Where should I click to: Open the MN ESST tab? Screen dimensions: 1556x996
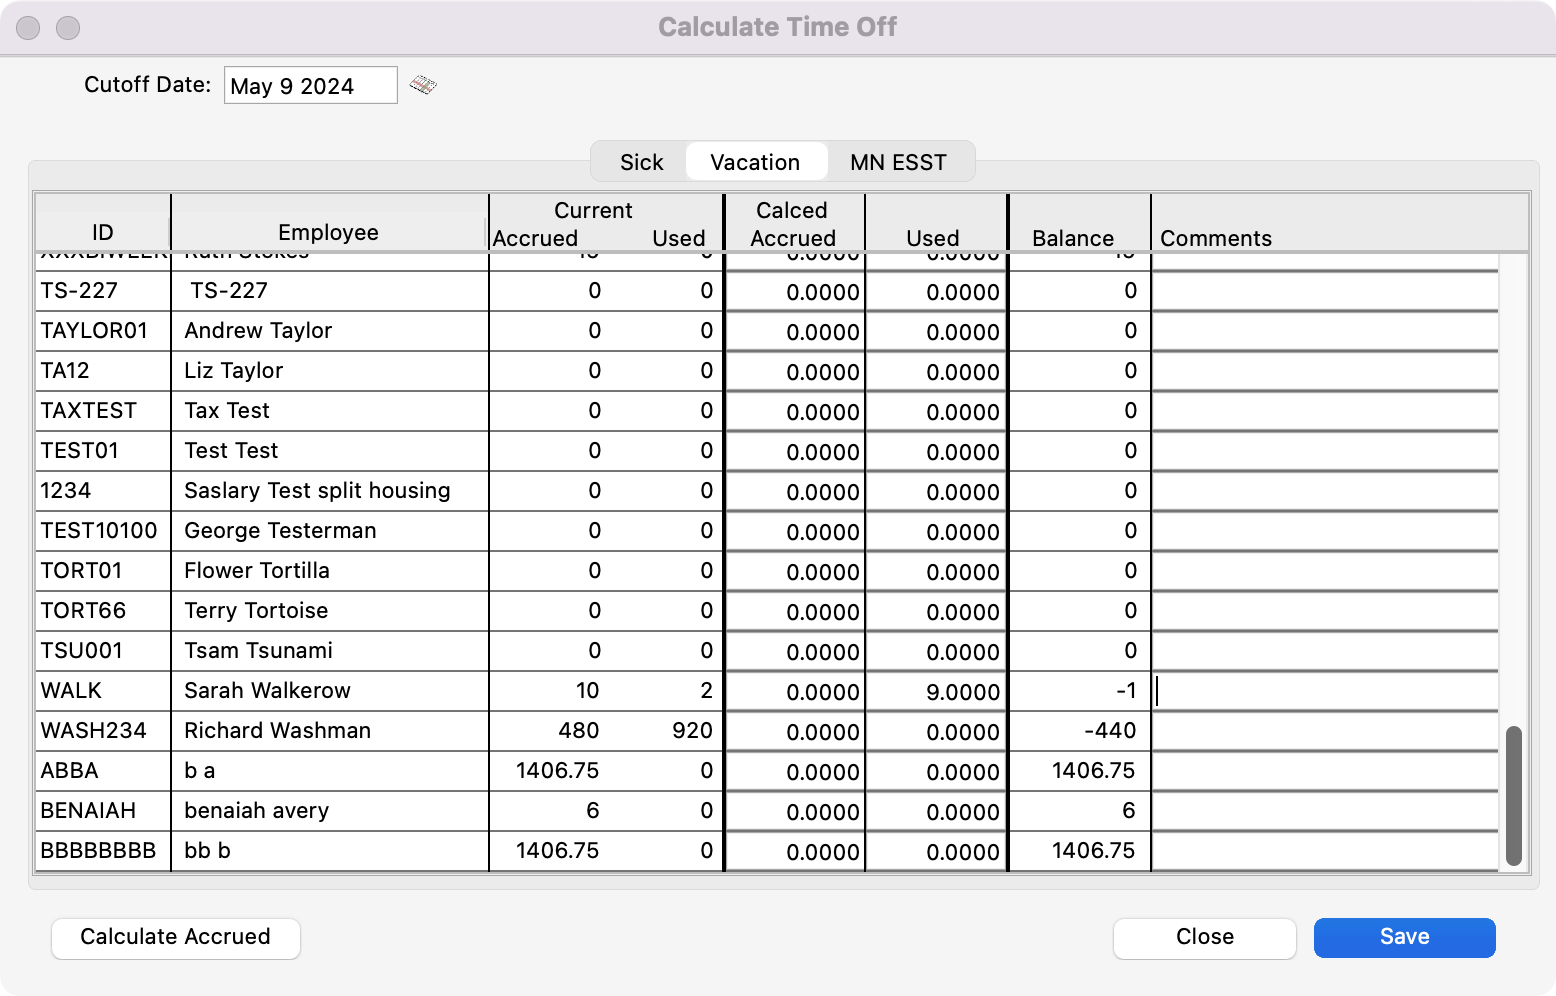point(897,162)
